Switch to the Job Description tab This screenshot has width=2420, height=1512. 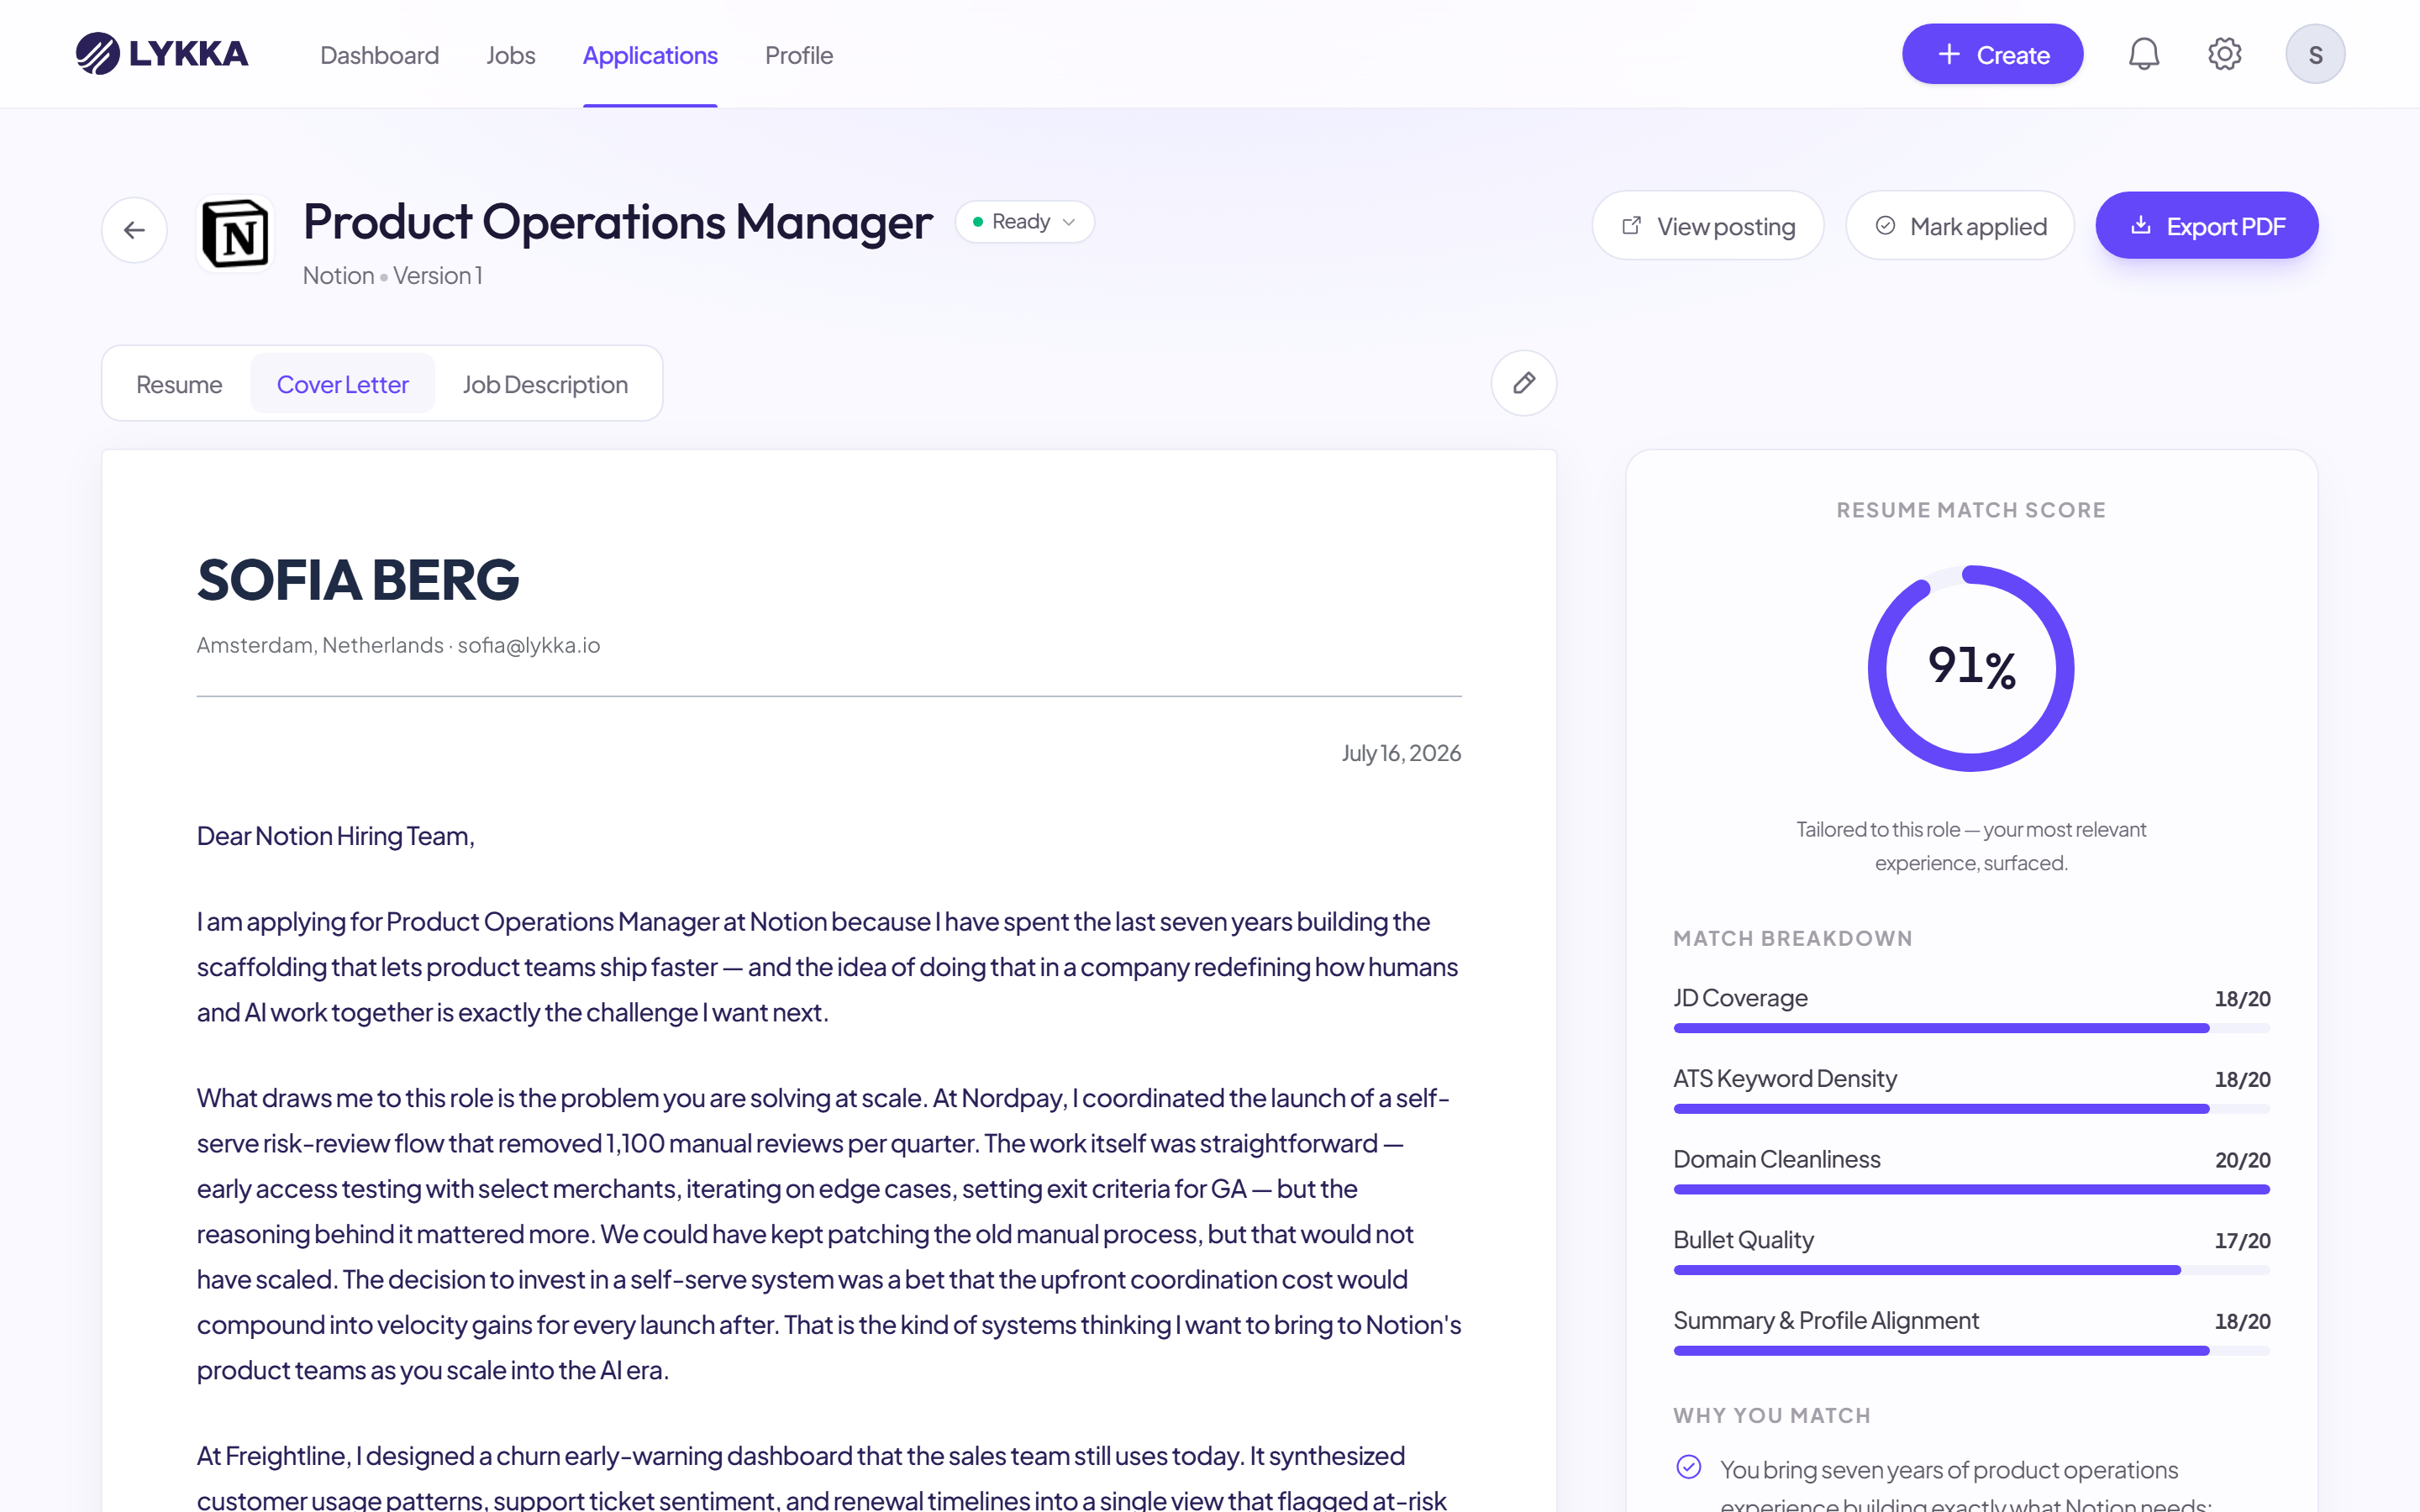545,384
